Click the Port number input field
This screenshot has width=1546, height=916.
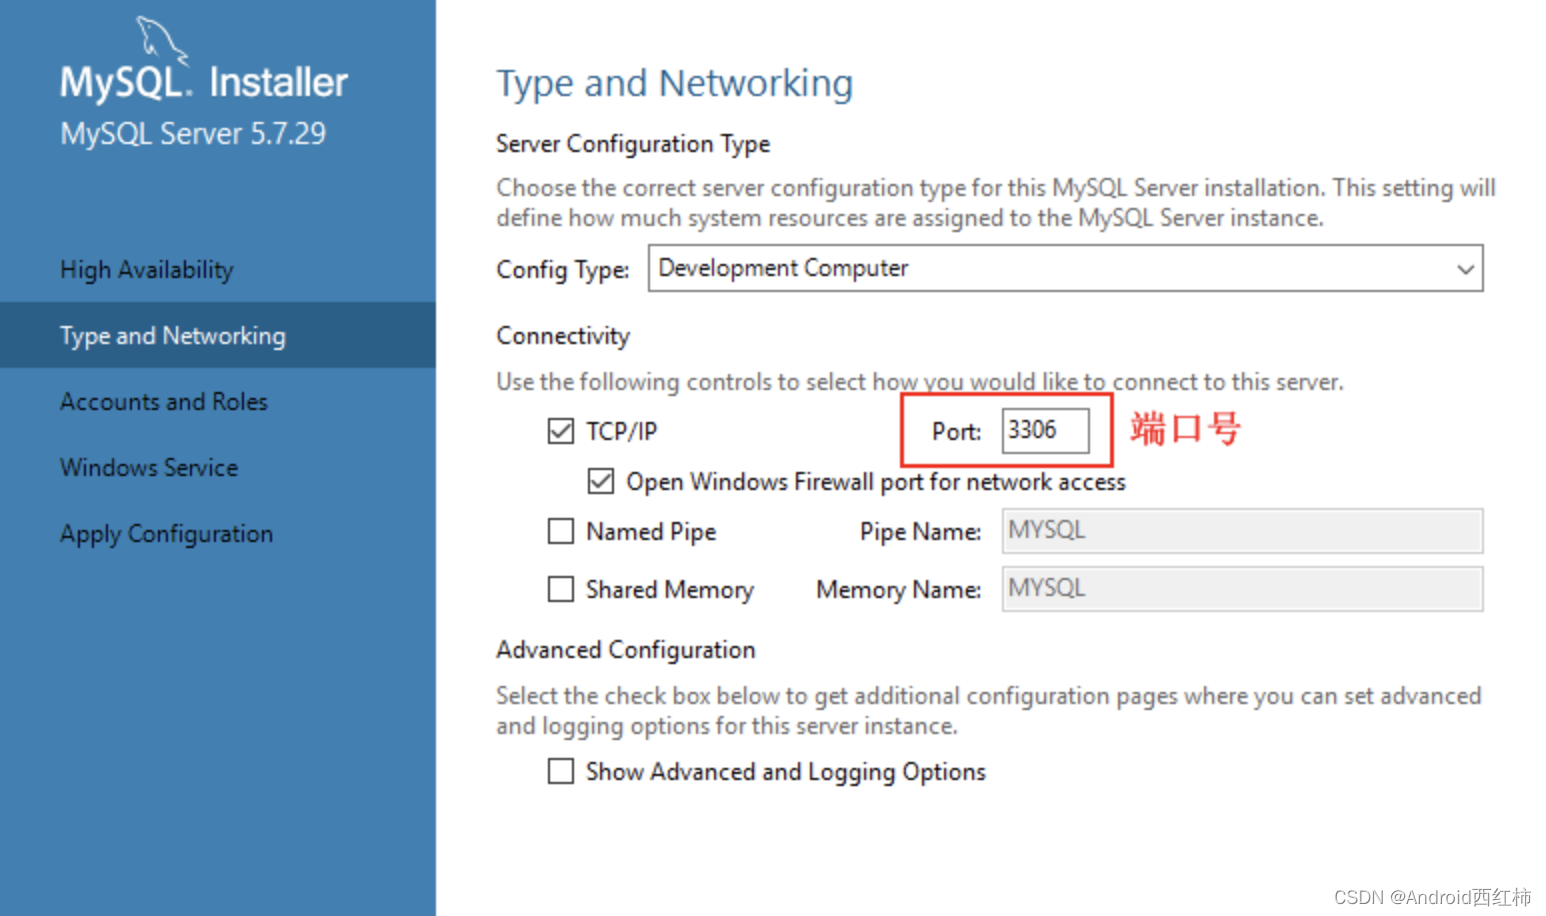click(1044, 430)
